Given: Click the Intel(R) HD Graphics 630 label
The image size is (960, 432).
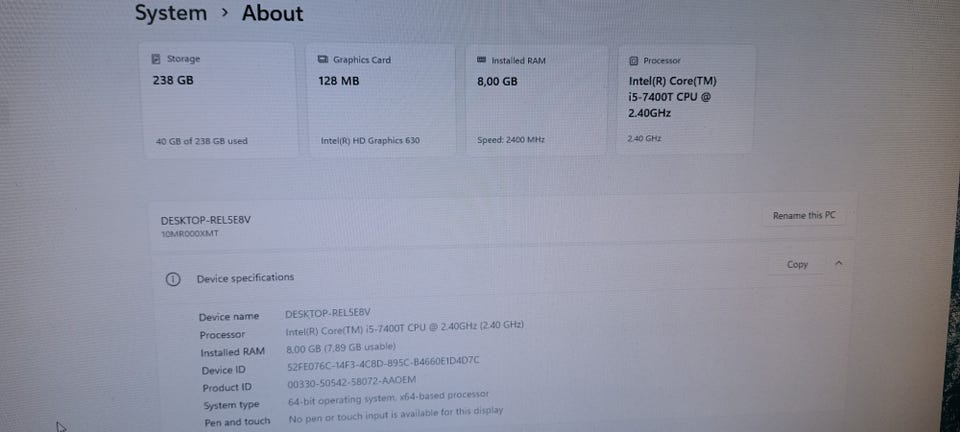Looking at the screenshot, I should click(x=370, y=141).
